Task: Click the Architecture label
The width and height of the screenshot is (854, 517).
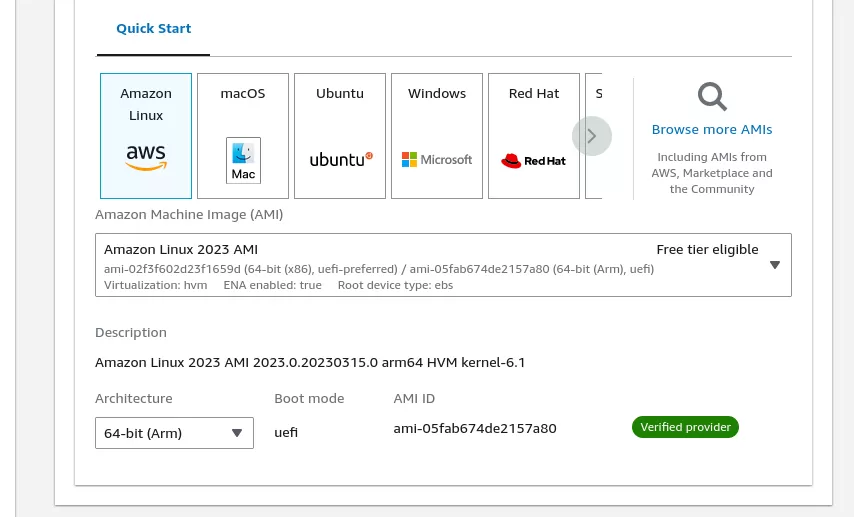Action: tap(133, 398)
